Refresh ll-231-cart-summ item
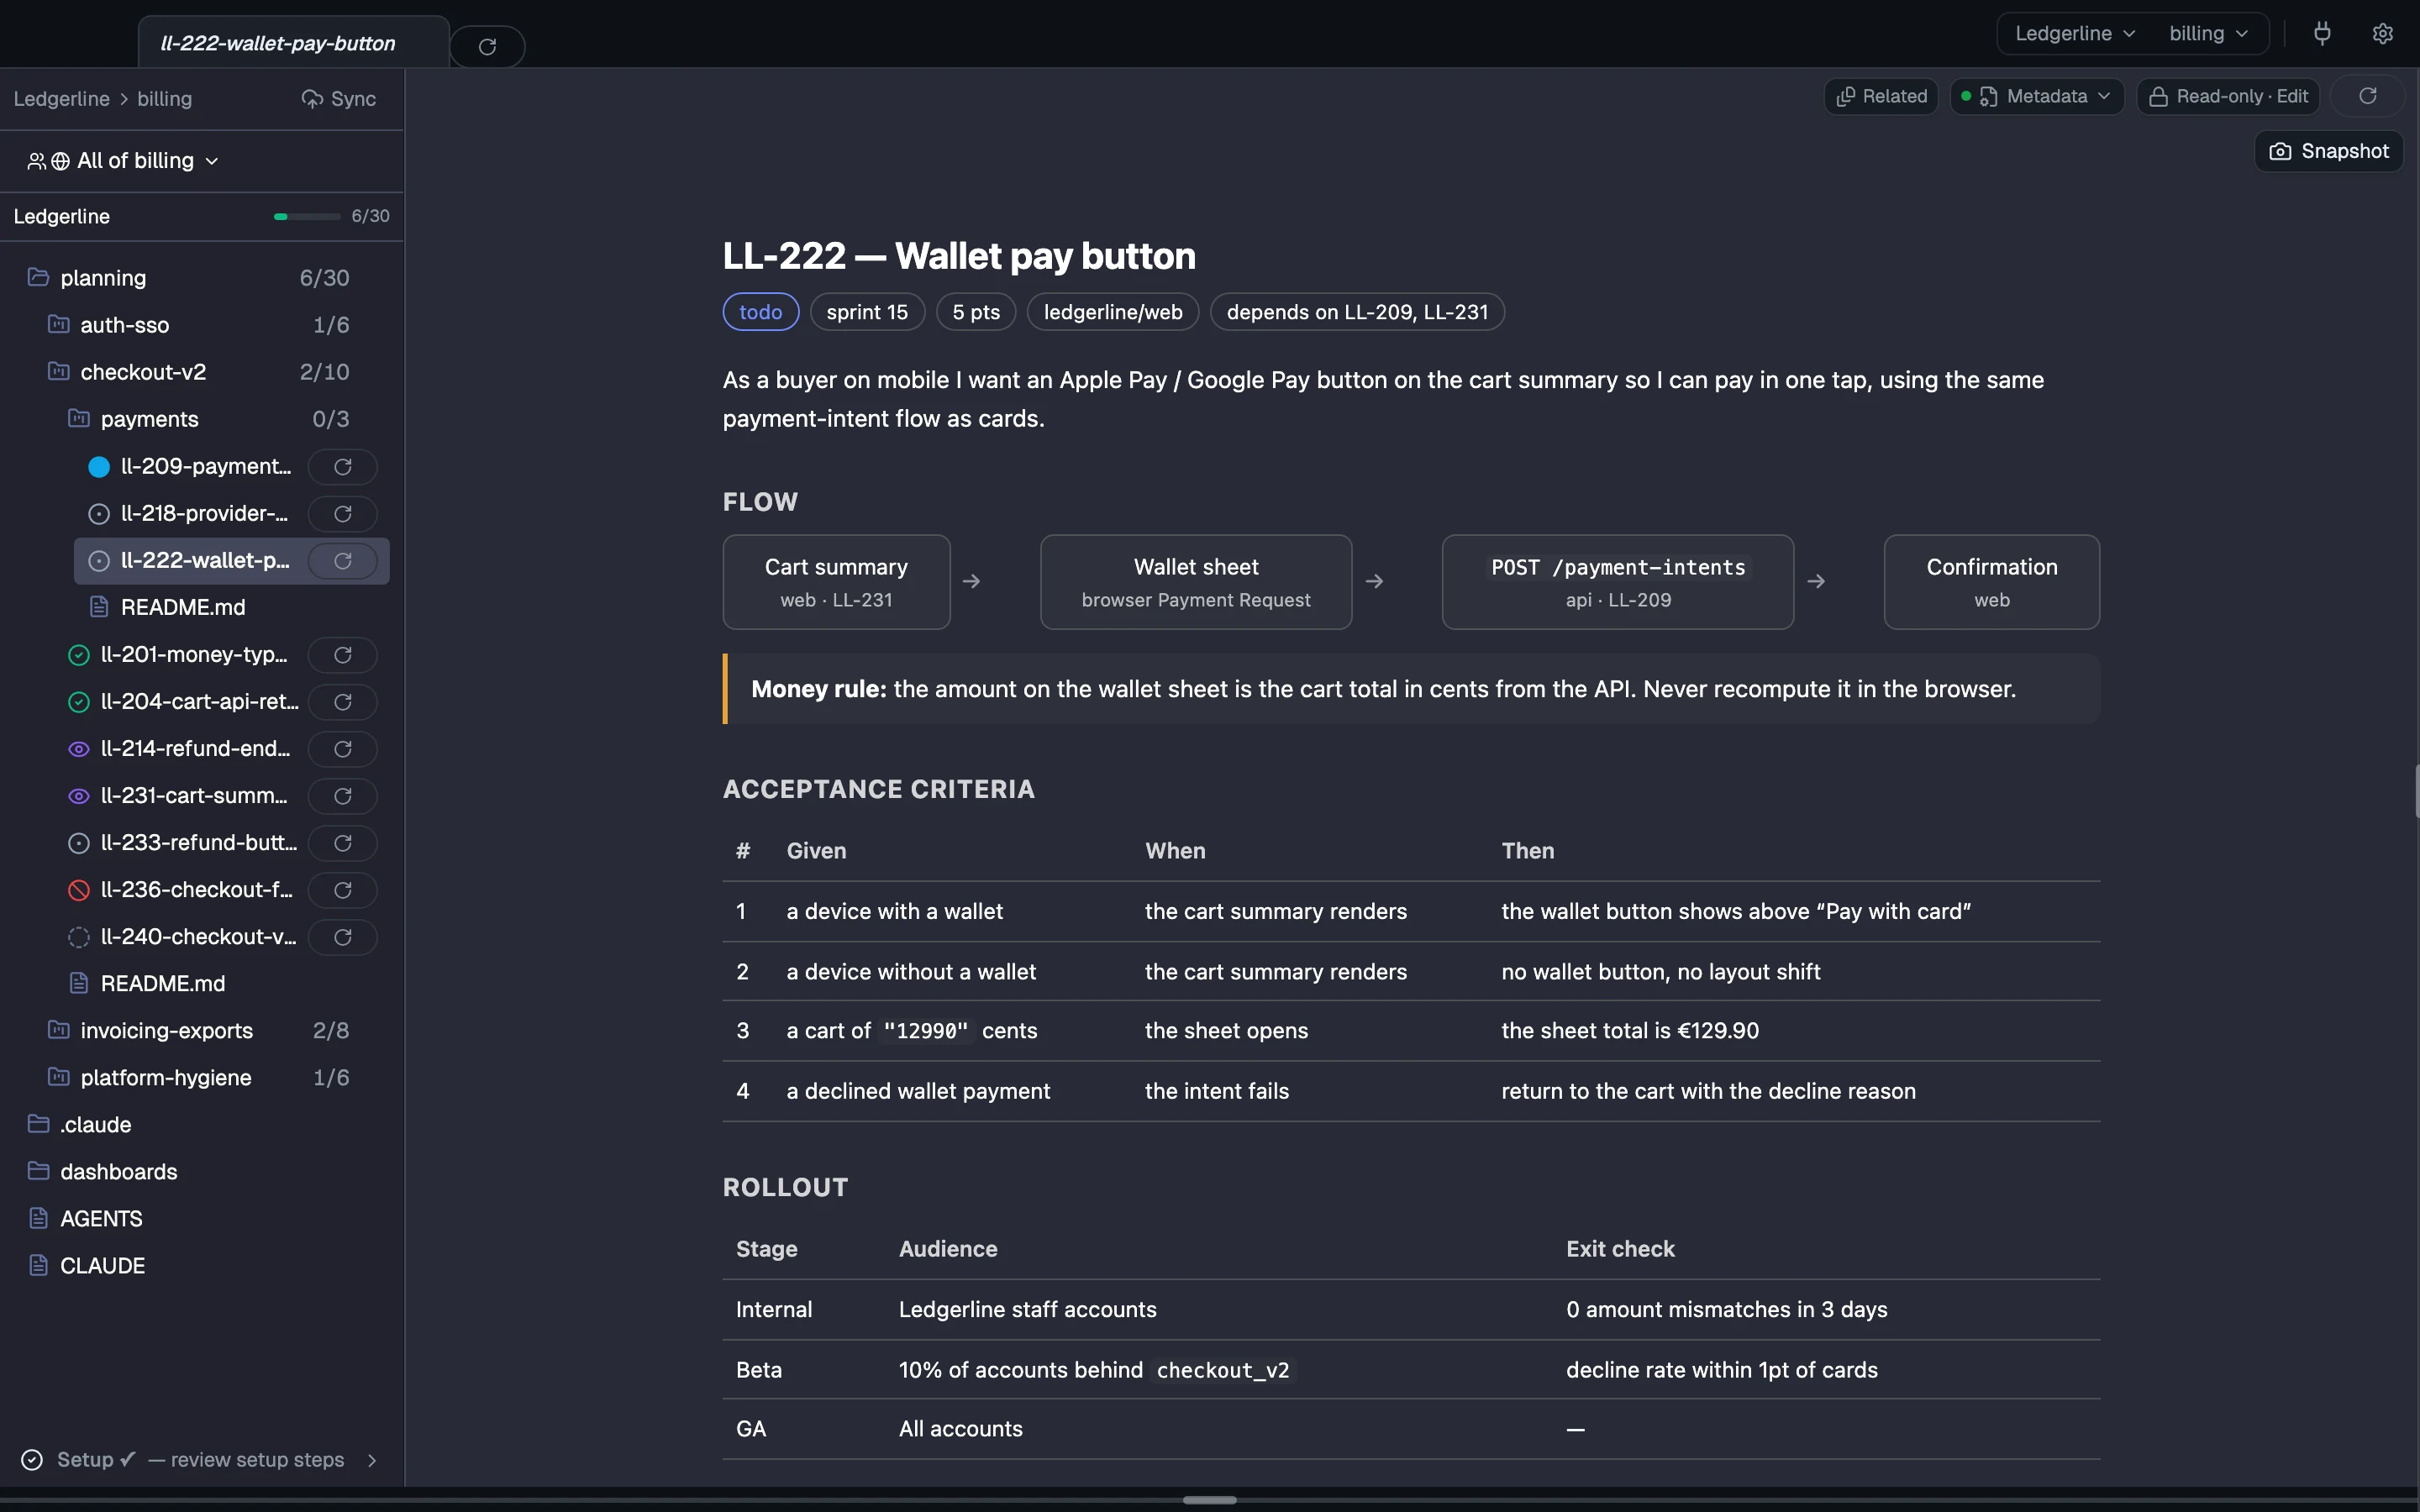2420x1512 pixels. click(342, 796)
